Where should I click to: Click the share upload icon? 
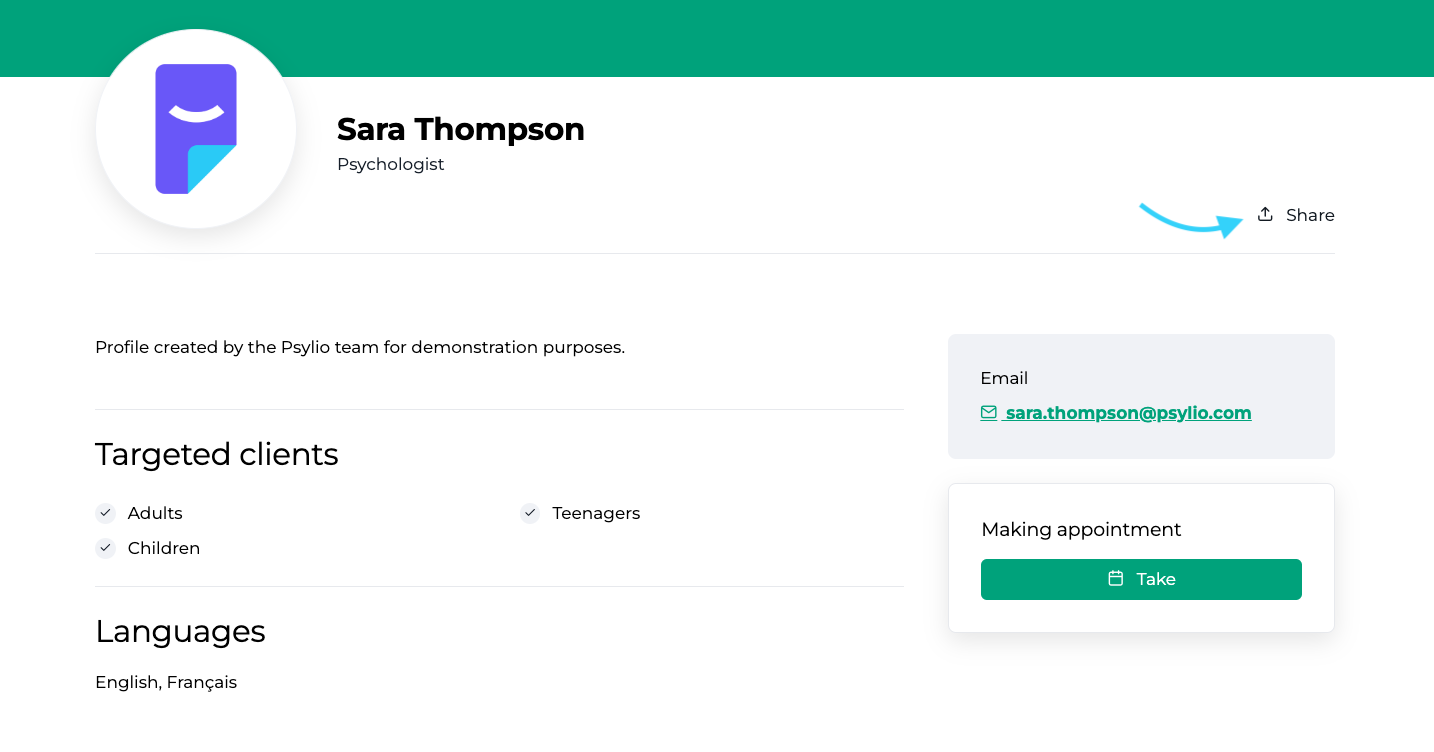pos(1265,214)
